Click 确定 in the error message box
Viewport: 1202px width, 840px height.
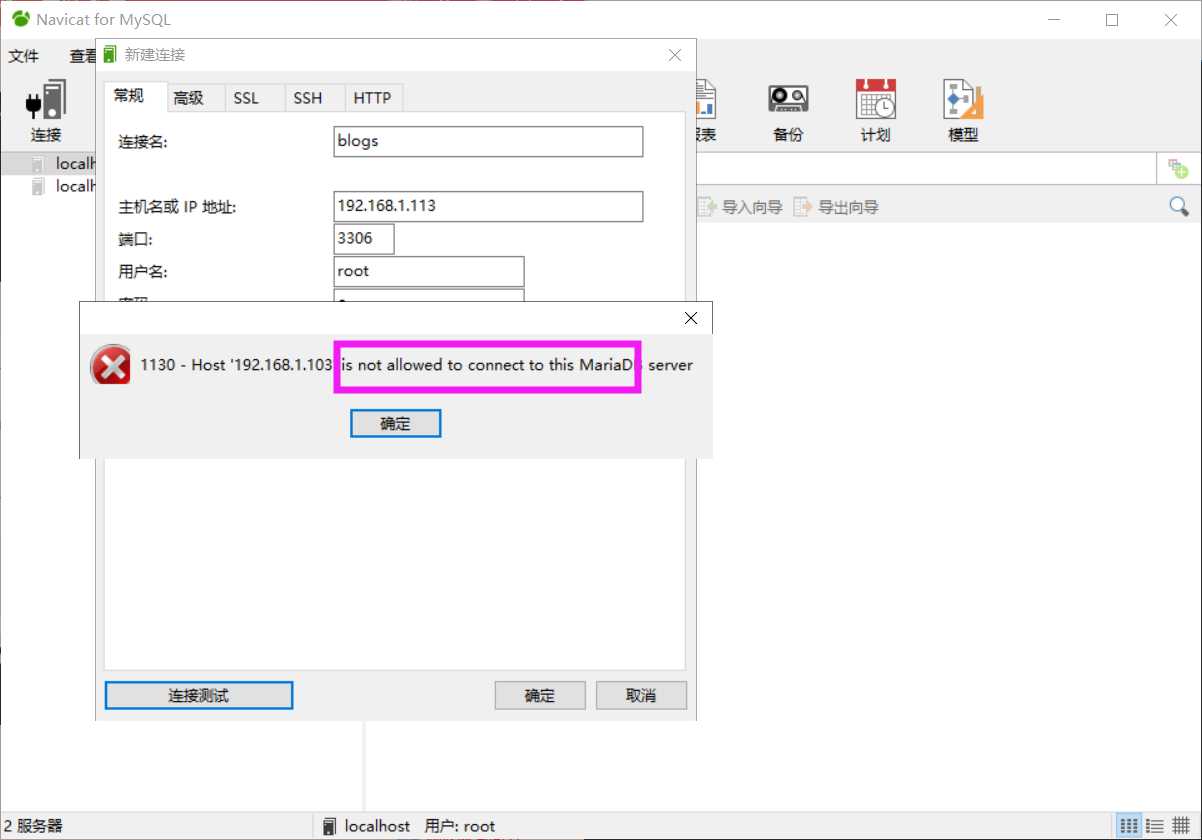pos(395,423)
